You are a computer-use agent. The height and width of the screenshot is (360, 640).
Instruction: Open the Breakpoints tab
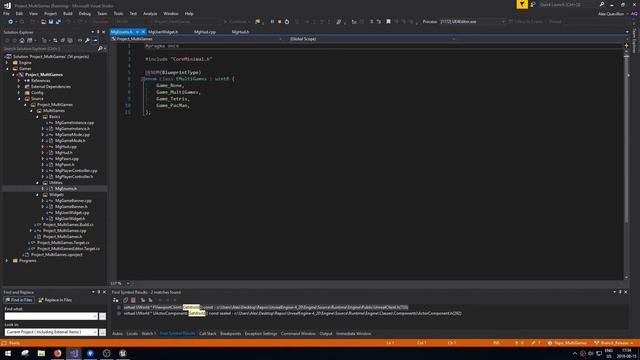(x=231, y=333)
